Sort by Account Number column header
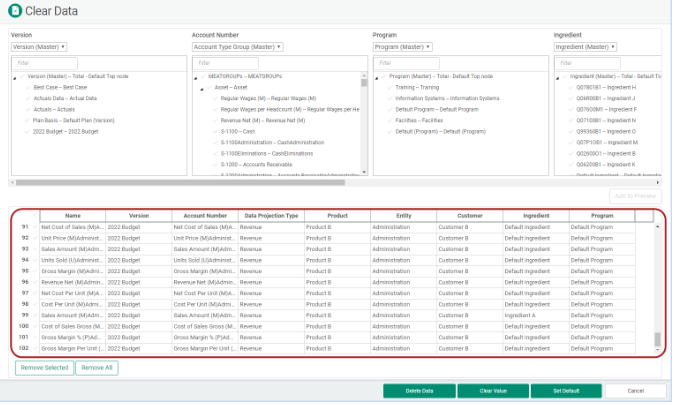 [x=205, y=216]
